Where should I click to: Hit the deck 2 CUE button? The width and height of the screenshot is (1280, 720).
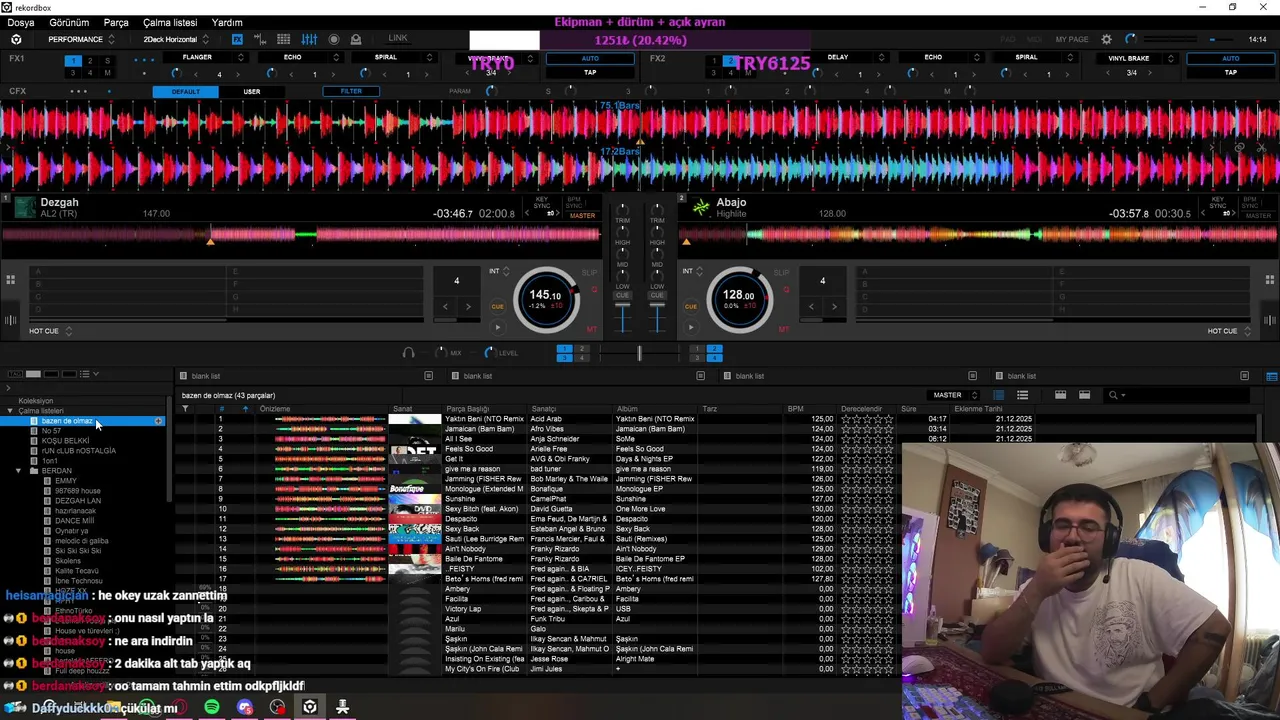pyautogui.click(x=690, y=307)
